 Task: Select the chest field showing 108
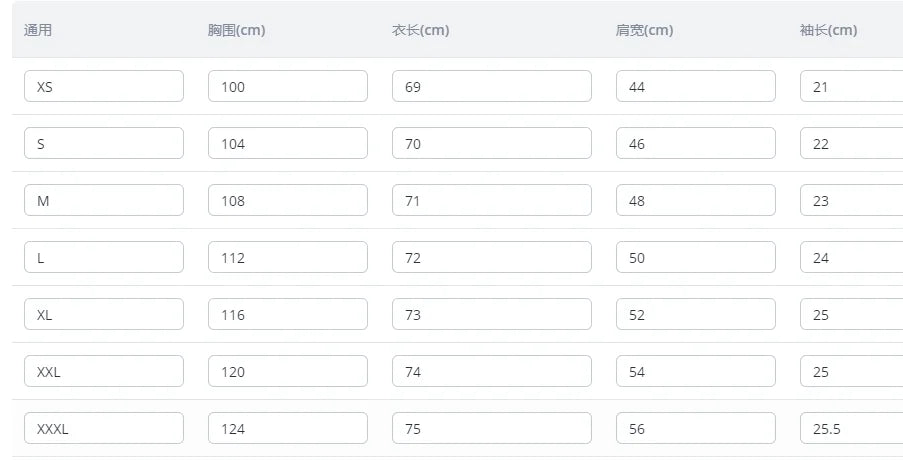coord(288,200)
